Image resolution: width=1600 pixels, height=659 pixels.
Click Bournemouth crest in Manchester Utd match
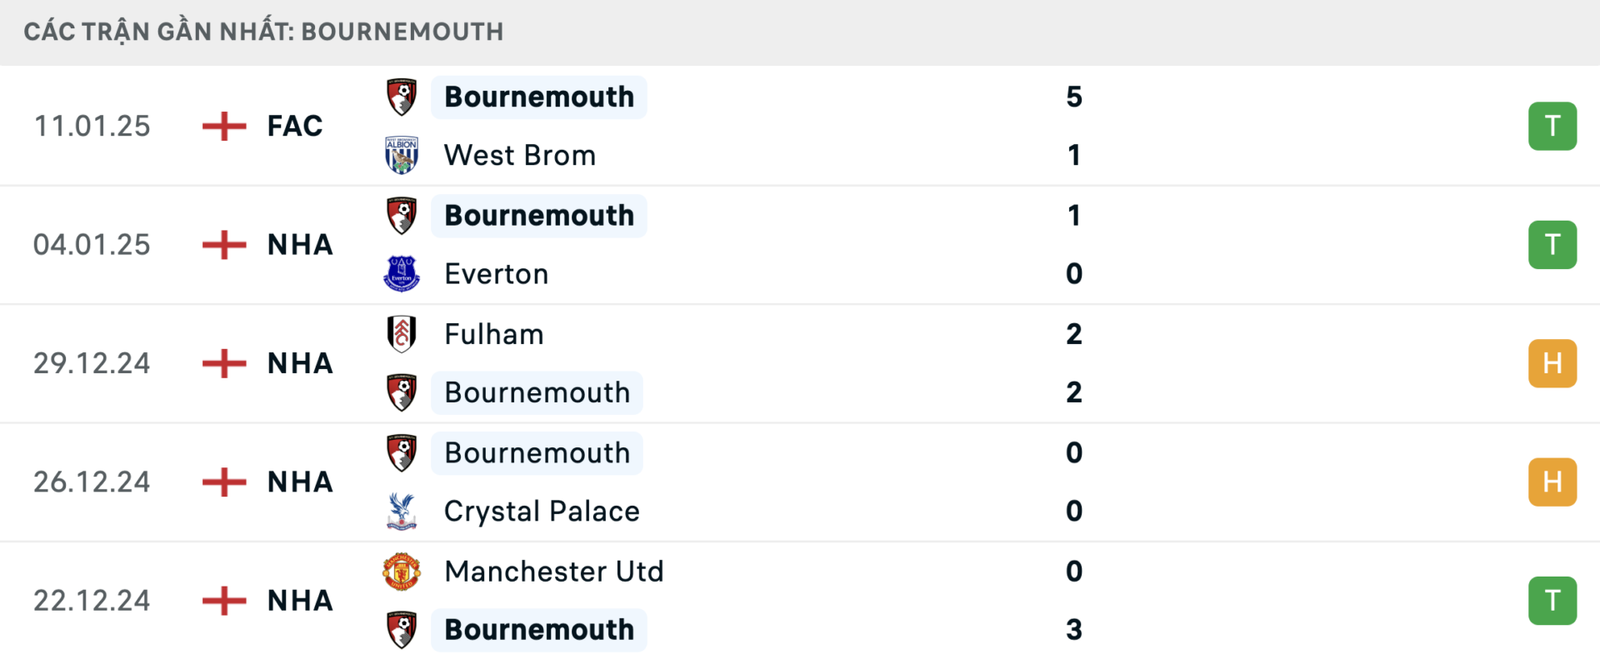(401, 630)
